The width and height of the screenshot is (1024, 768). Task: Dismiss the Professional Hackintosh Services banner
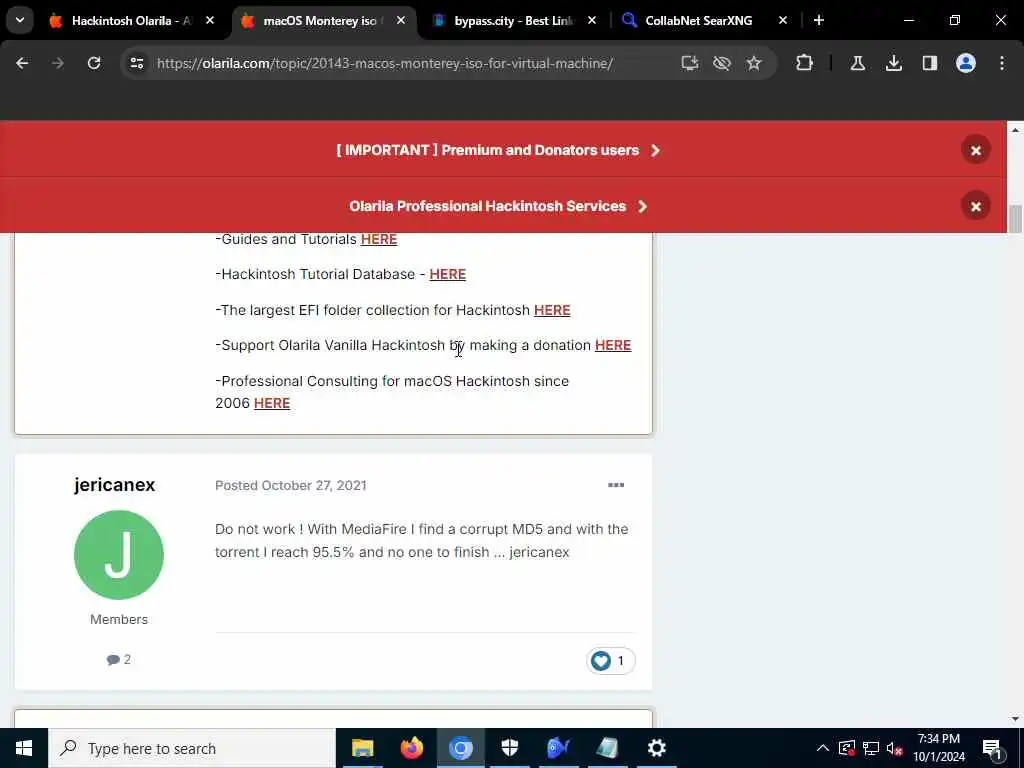click(976, 206)
